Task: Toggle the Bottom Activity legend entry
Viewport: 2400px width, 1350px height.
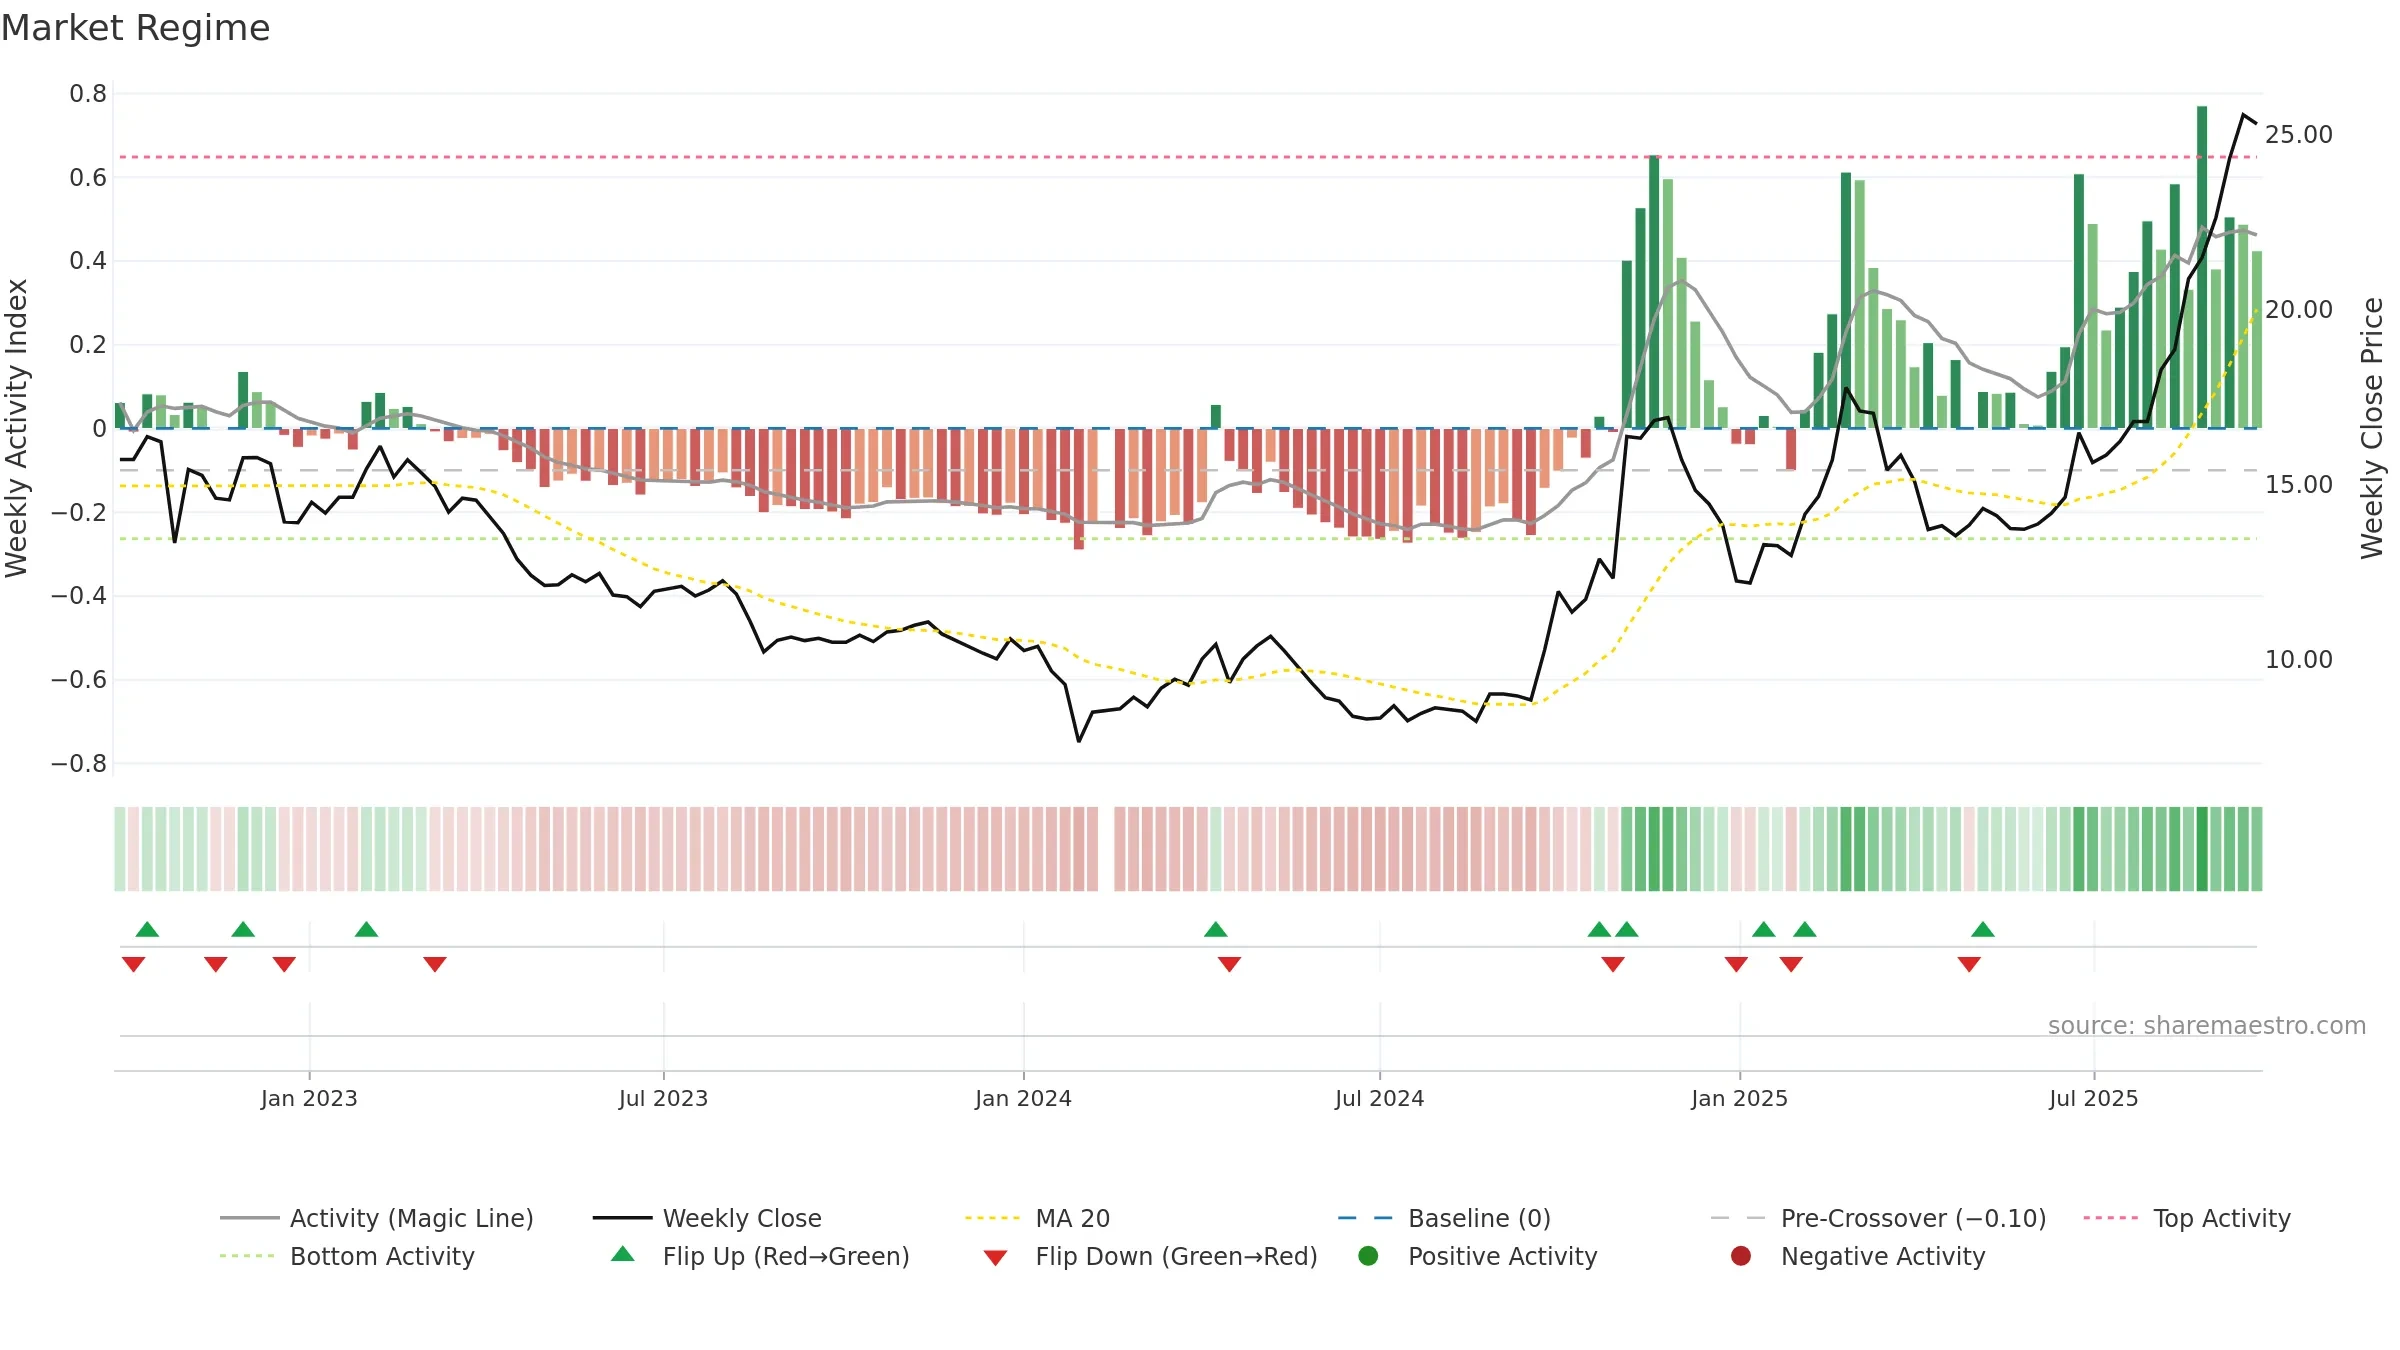Action: tap(347, 1256)
